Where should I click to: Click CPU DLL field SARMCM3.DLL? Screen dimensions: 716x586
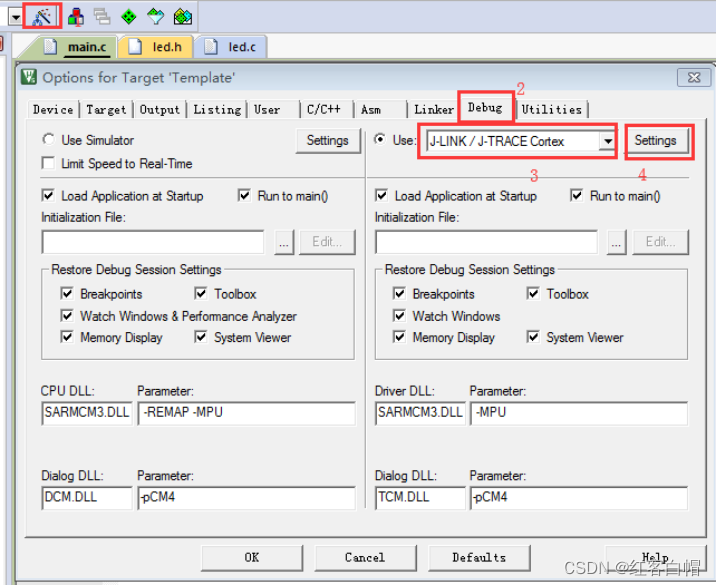point(87,413)
